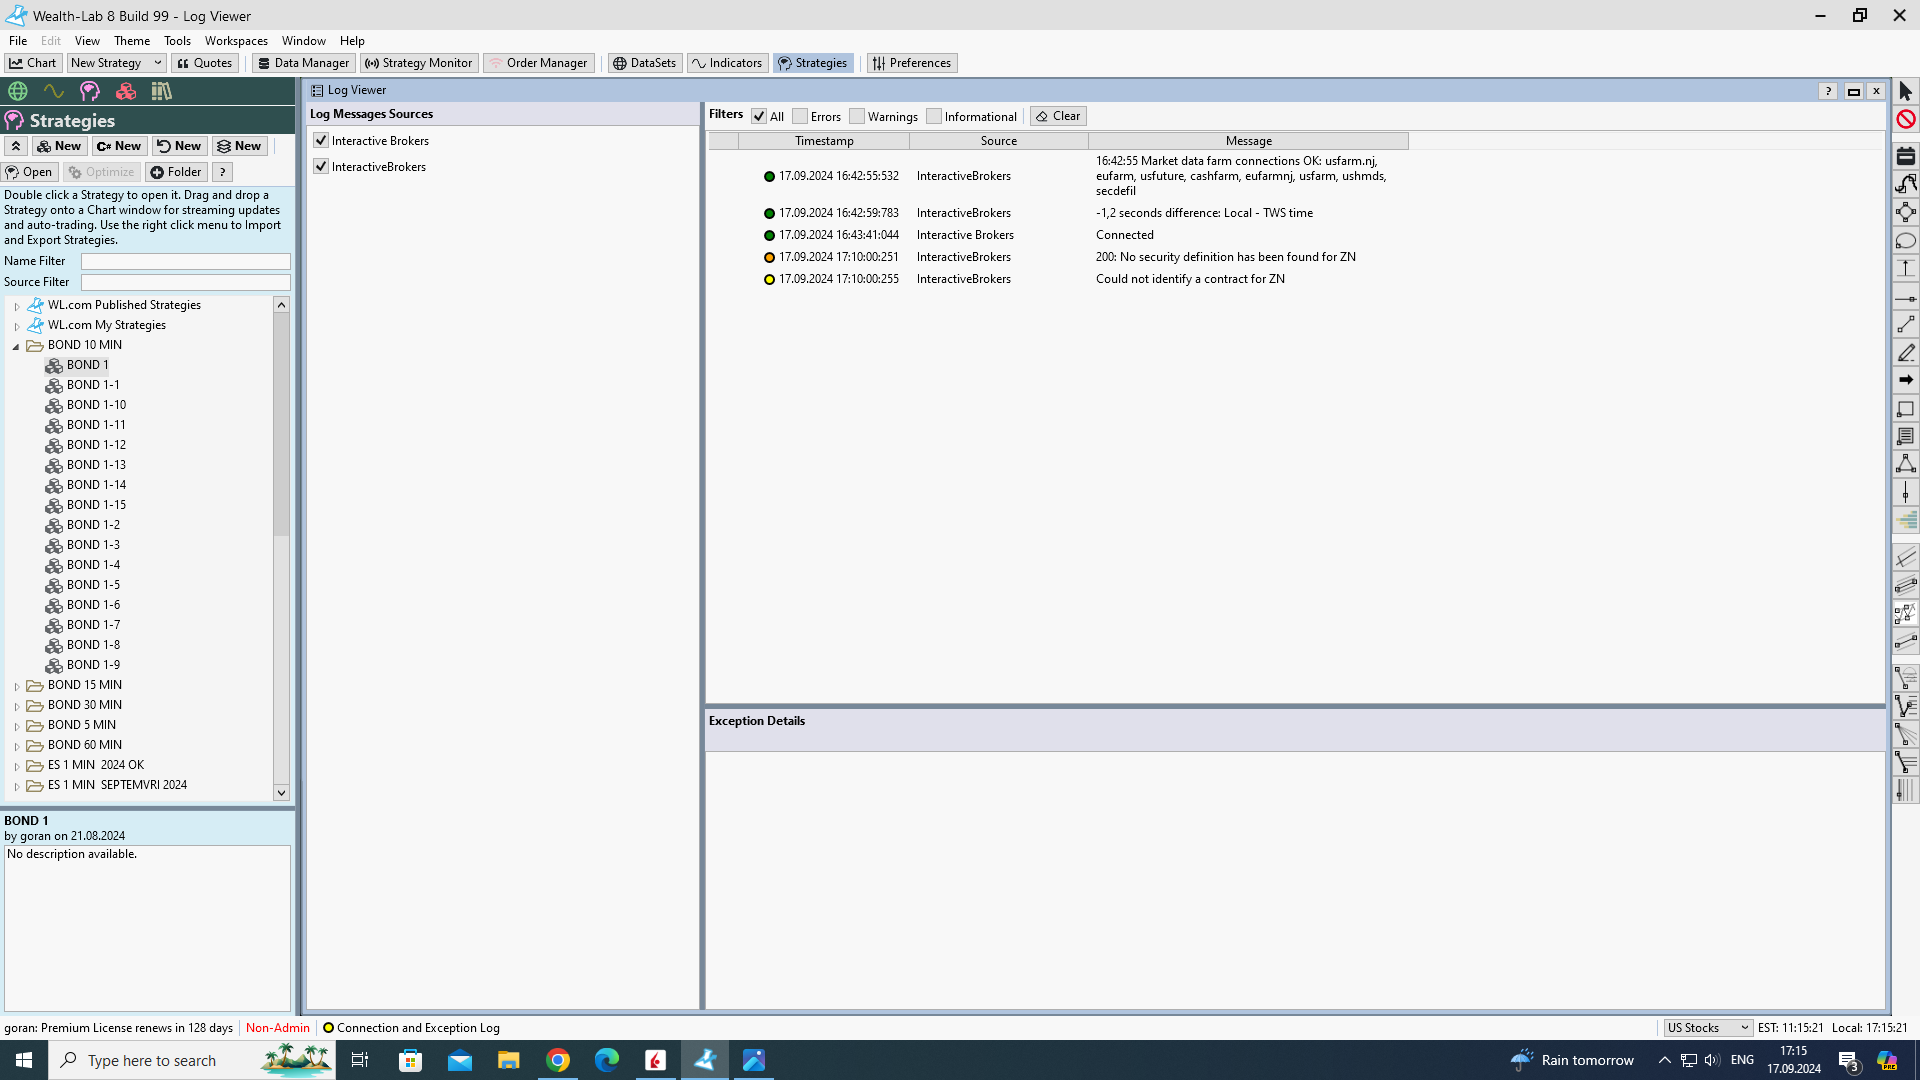This screenshot has width=1920, height=1080.
Task: Click the Name Filter input field
Action: (x=185, y=261)
